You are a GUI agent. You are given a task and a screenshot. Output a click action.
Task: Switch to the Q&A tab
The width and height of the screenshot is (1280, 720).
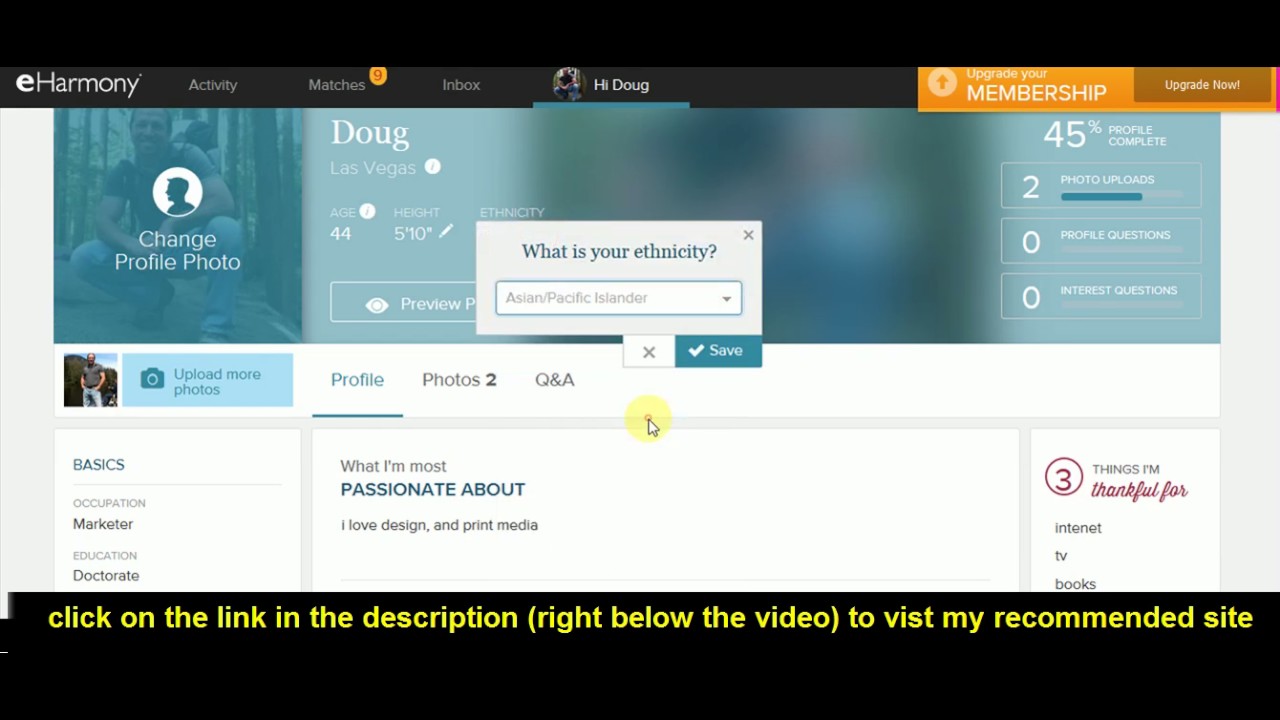coord(554,380)
